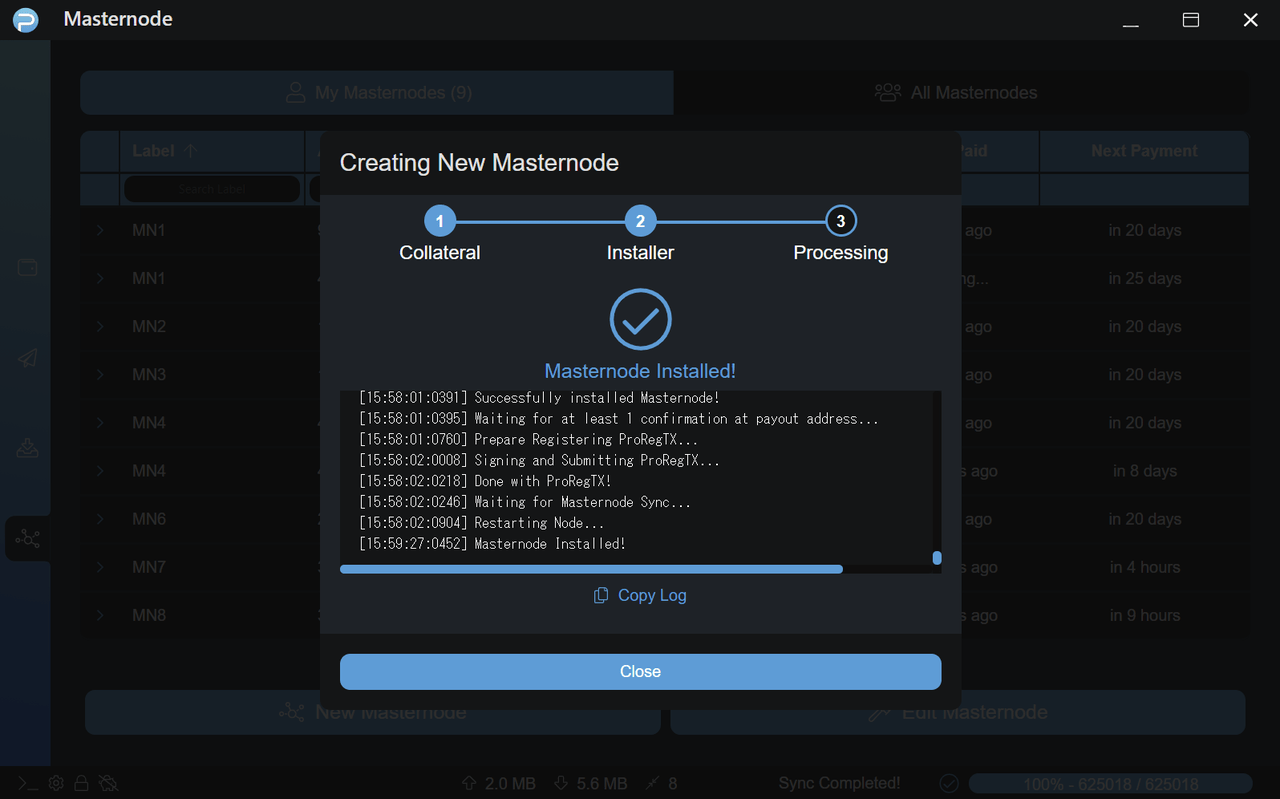Expand the MN6 row details

[x=100, y=519]
